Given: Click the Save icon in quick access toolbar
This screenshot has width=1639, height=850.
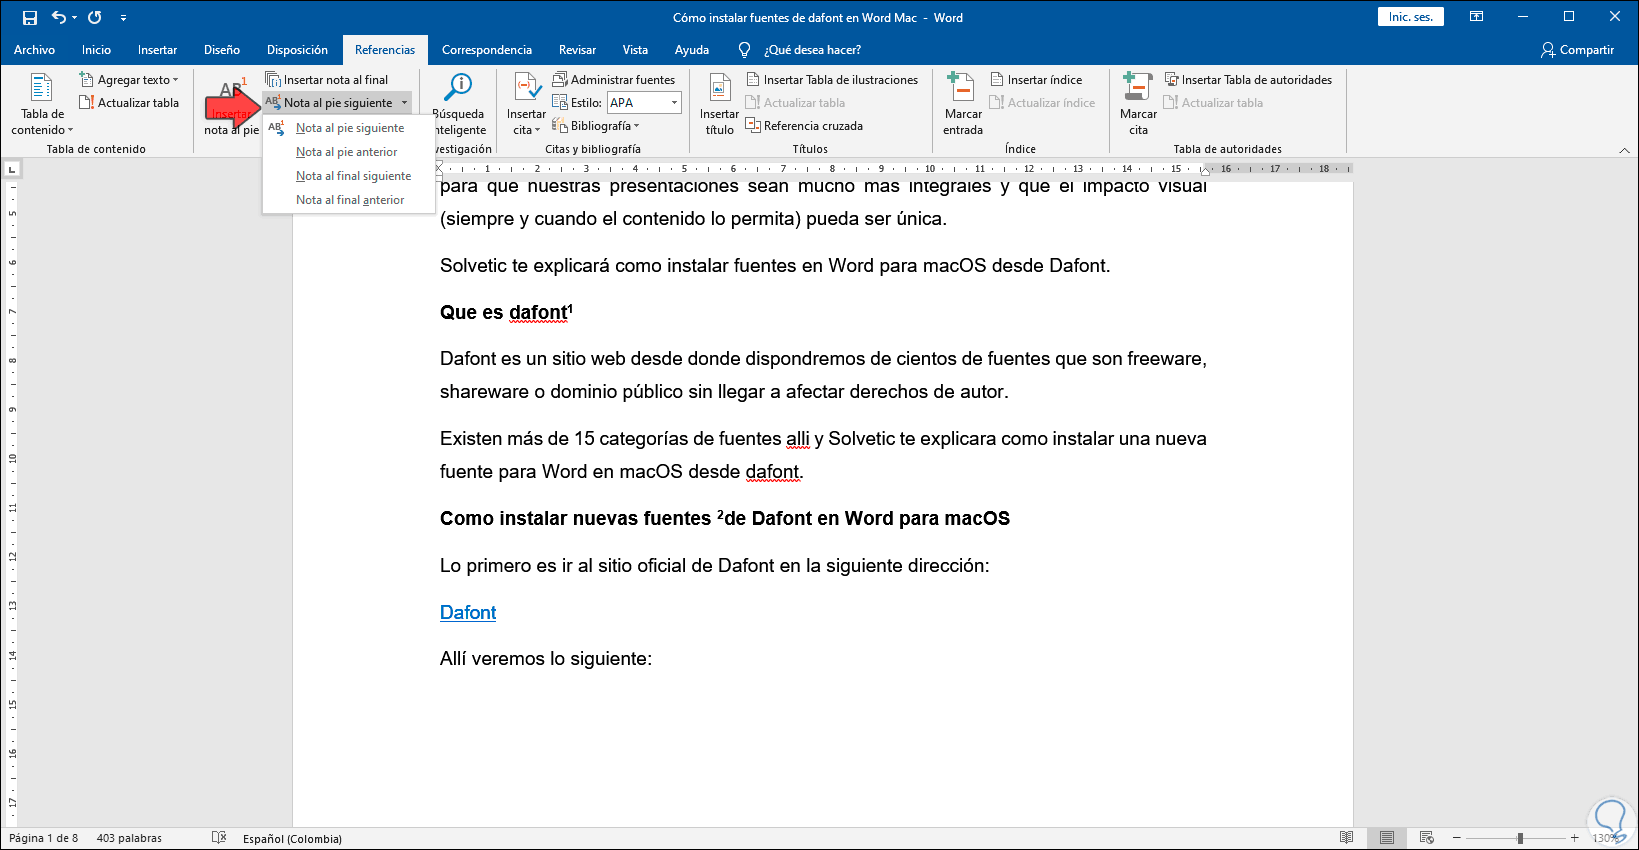Looking at the screenshot, I should coord(29,17).
